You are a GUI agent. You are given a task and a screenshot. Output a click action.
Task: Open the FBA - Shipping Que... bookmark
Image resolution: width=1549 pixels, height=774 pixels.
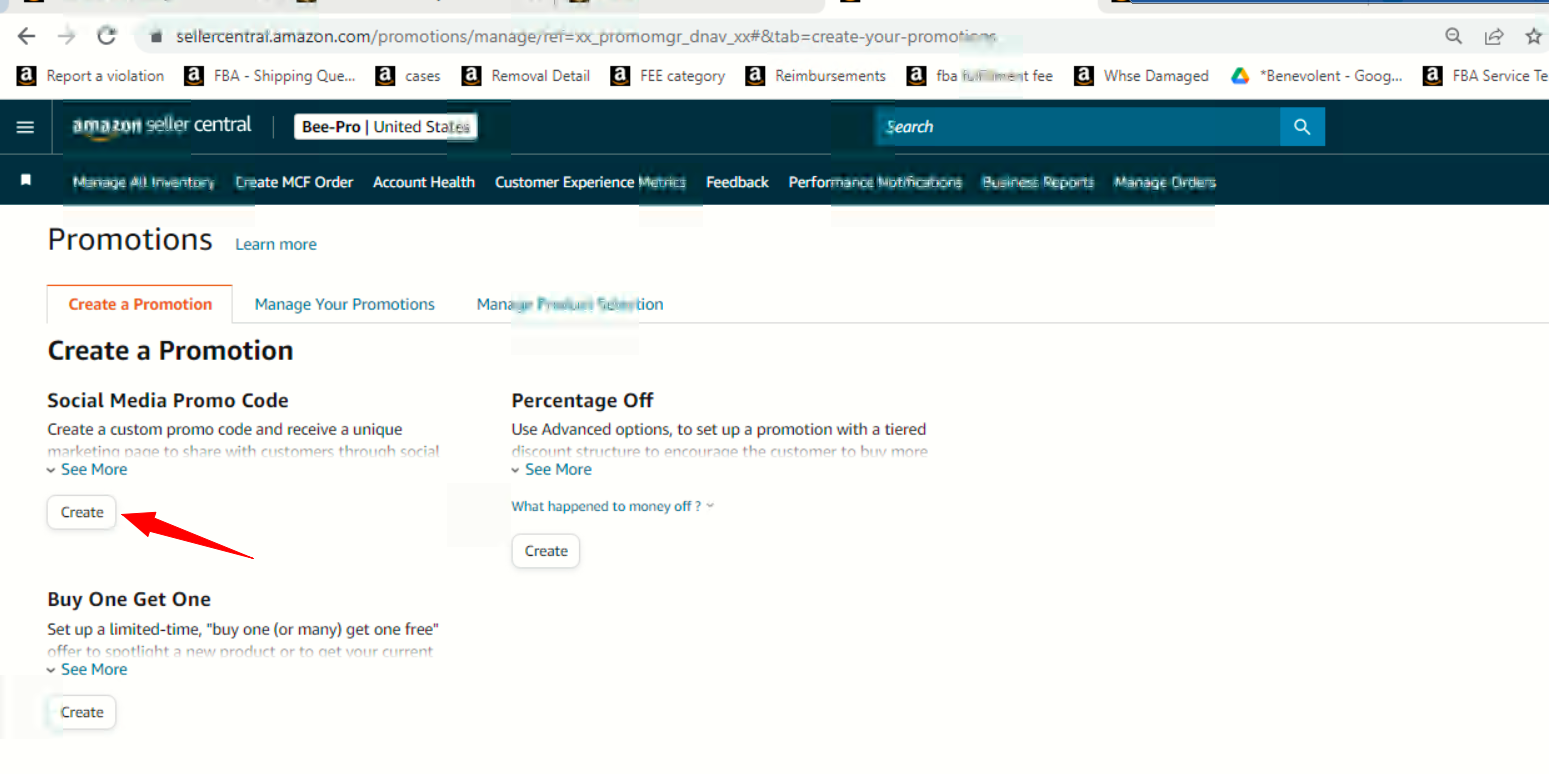tap(270, 76)
